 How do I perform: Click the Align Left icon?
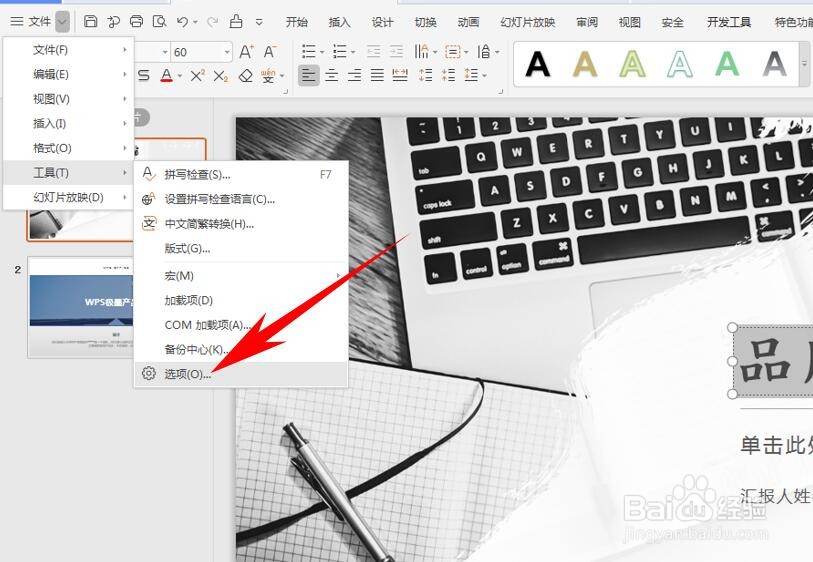pos(309,76)
